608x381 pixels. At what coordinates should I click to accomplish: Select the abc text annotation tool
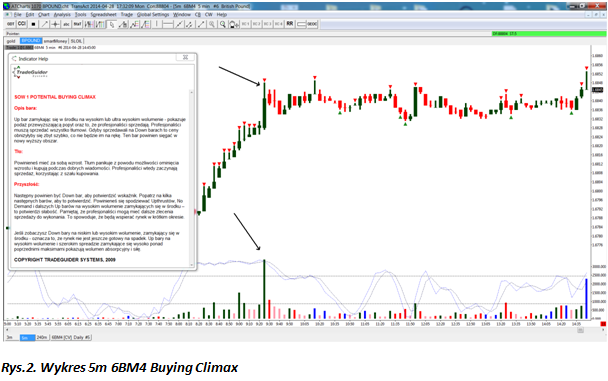coord(66,24)
